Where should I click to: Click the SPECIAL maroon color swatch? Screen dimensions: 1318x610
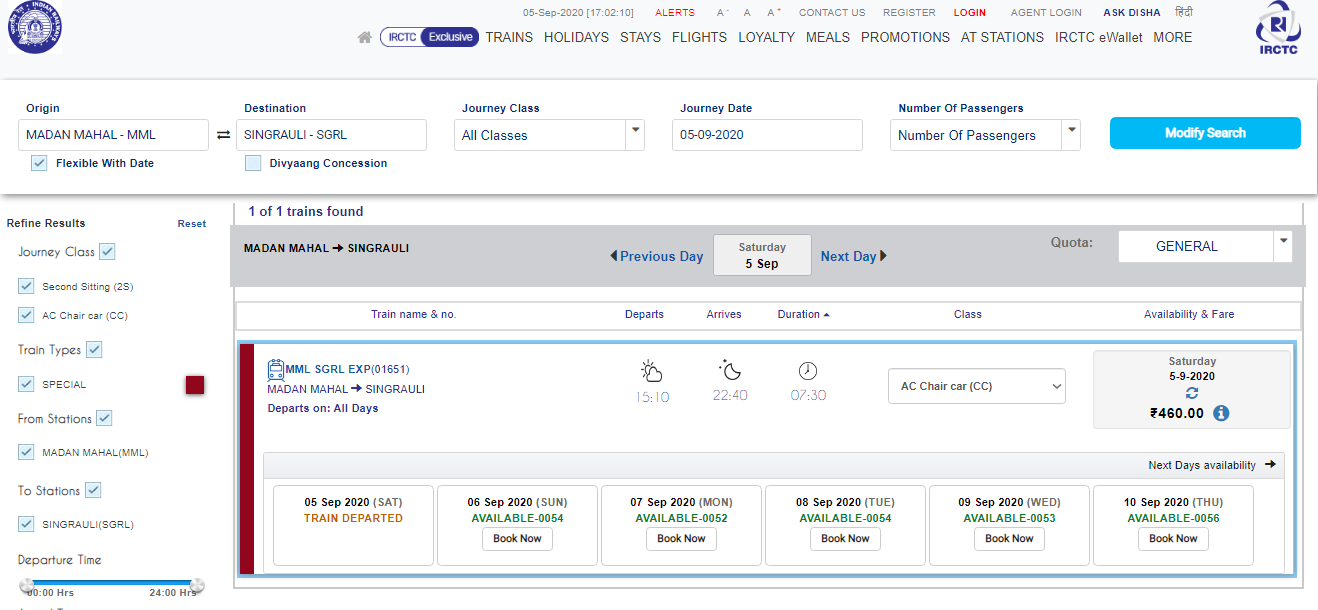pos(195,385)
